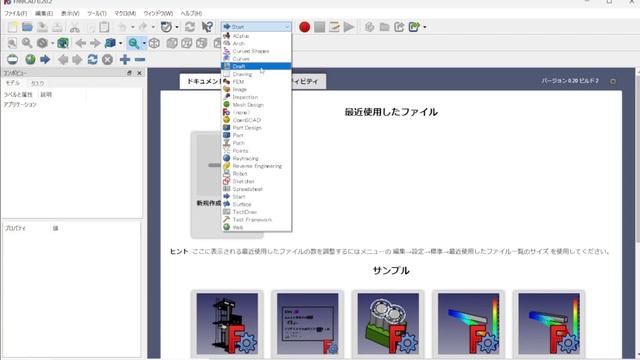The image size is (640, 360).
Task: Select Mesh Design in workbench list
Action: pos(256,105)
